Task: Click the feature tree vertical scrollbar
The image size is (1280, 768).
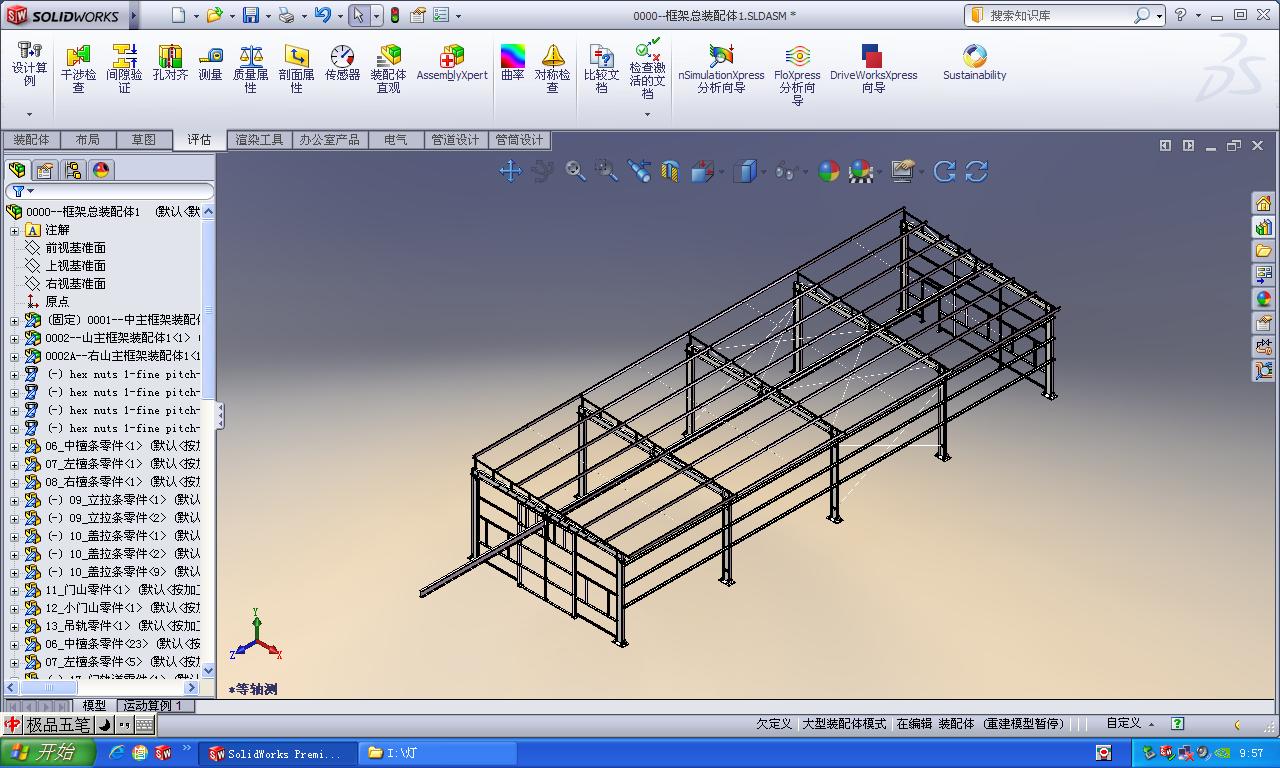Action: point(208,440)
